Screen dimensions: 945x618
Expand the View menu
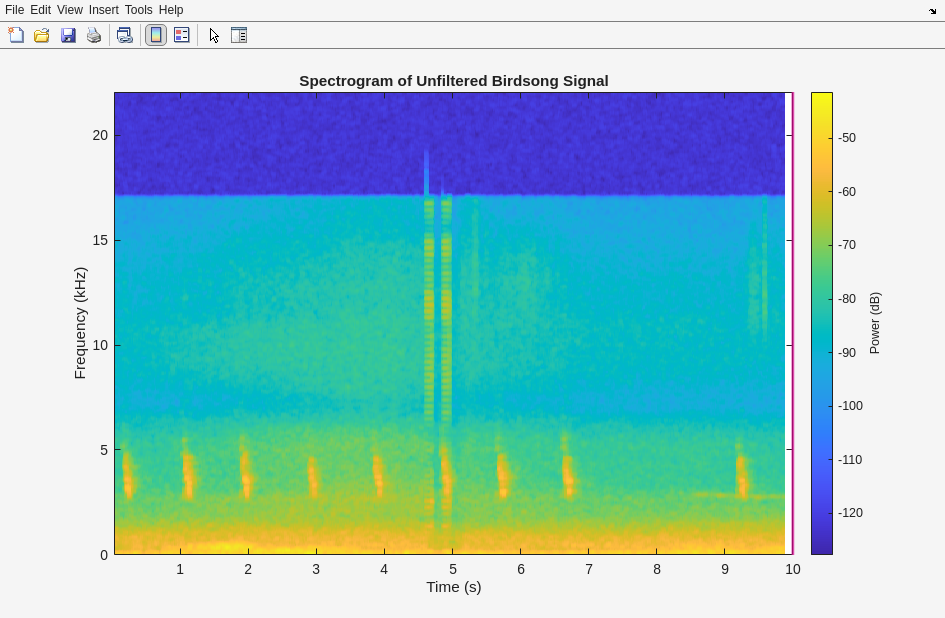point(70,10)
